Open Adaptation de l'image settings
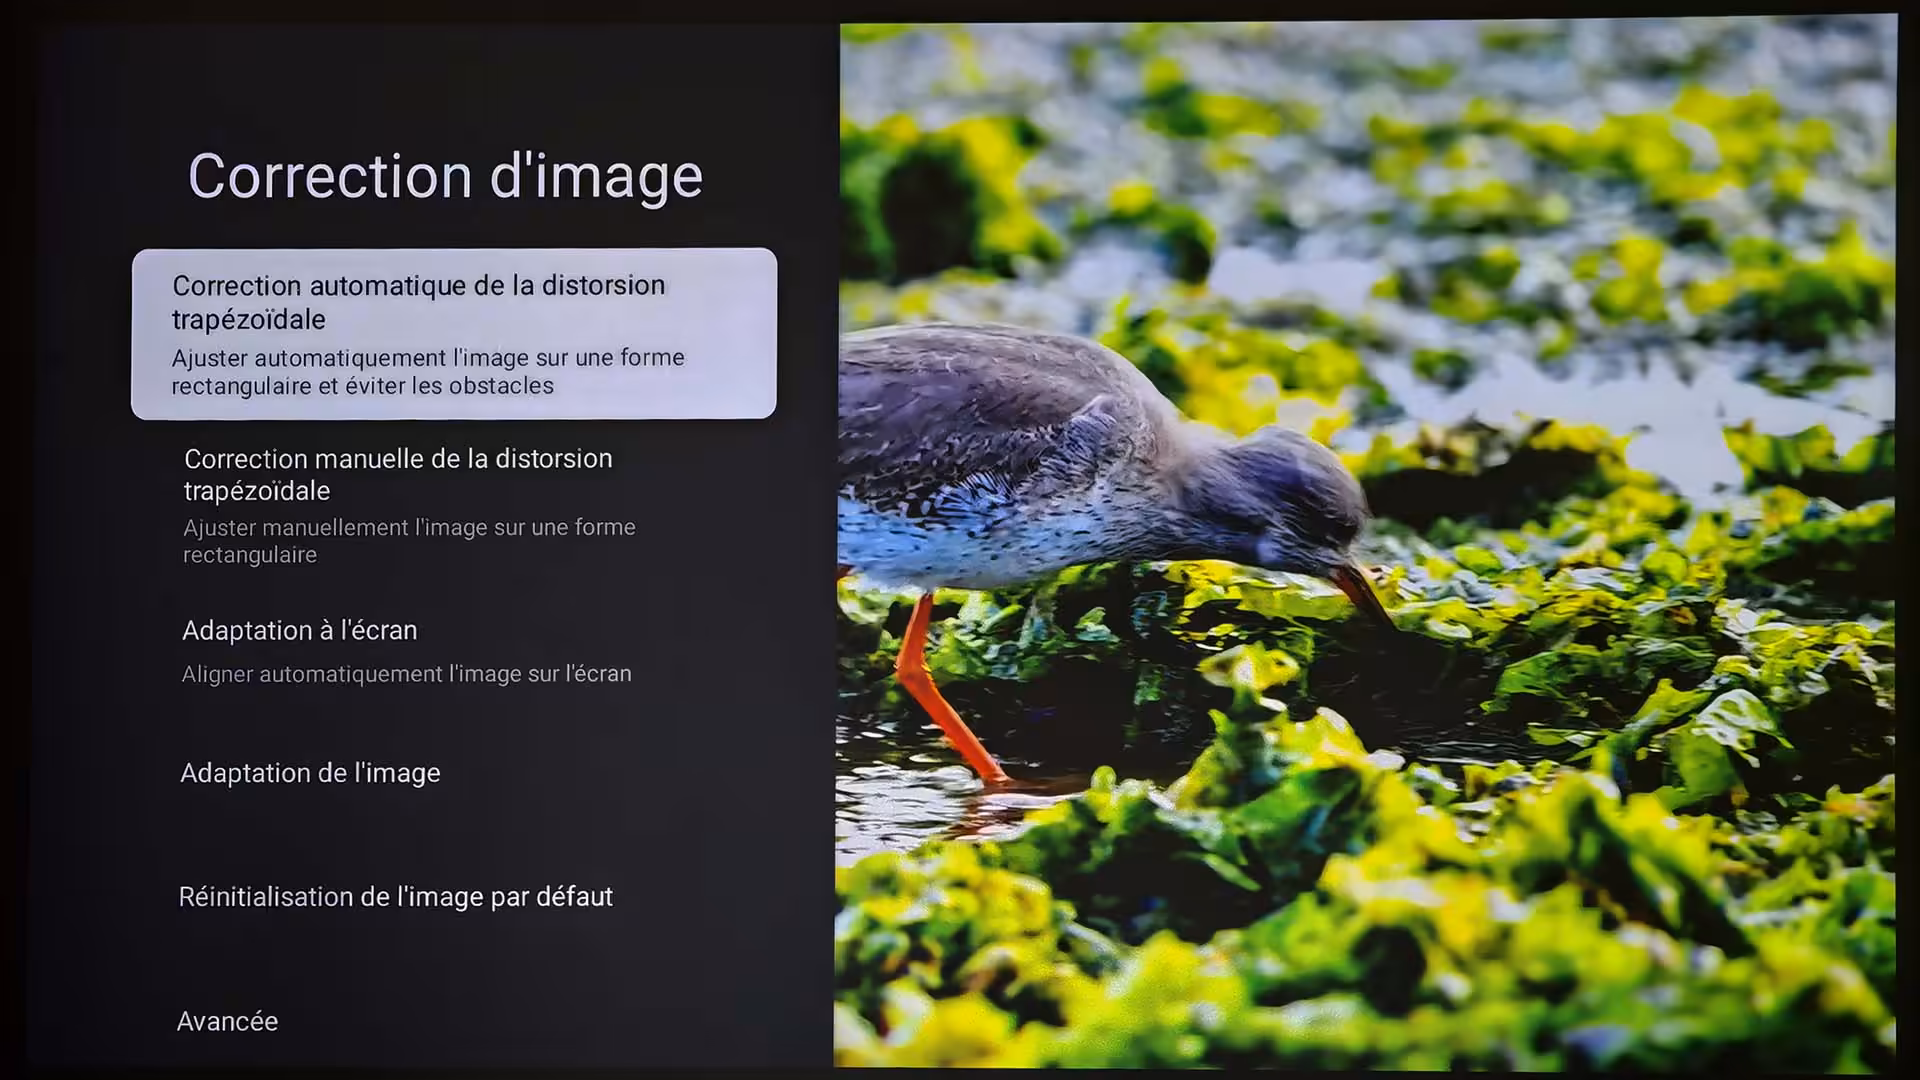 point(310,773)
